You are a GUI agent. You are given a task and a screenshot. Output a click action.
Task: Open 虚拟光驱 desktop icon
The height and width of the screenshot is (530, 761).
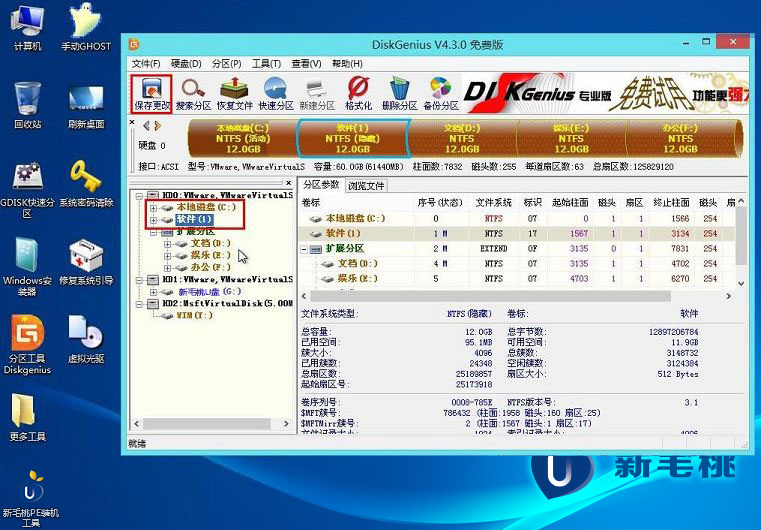click(86, 339)
